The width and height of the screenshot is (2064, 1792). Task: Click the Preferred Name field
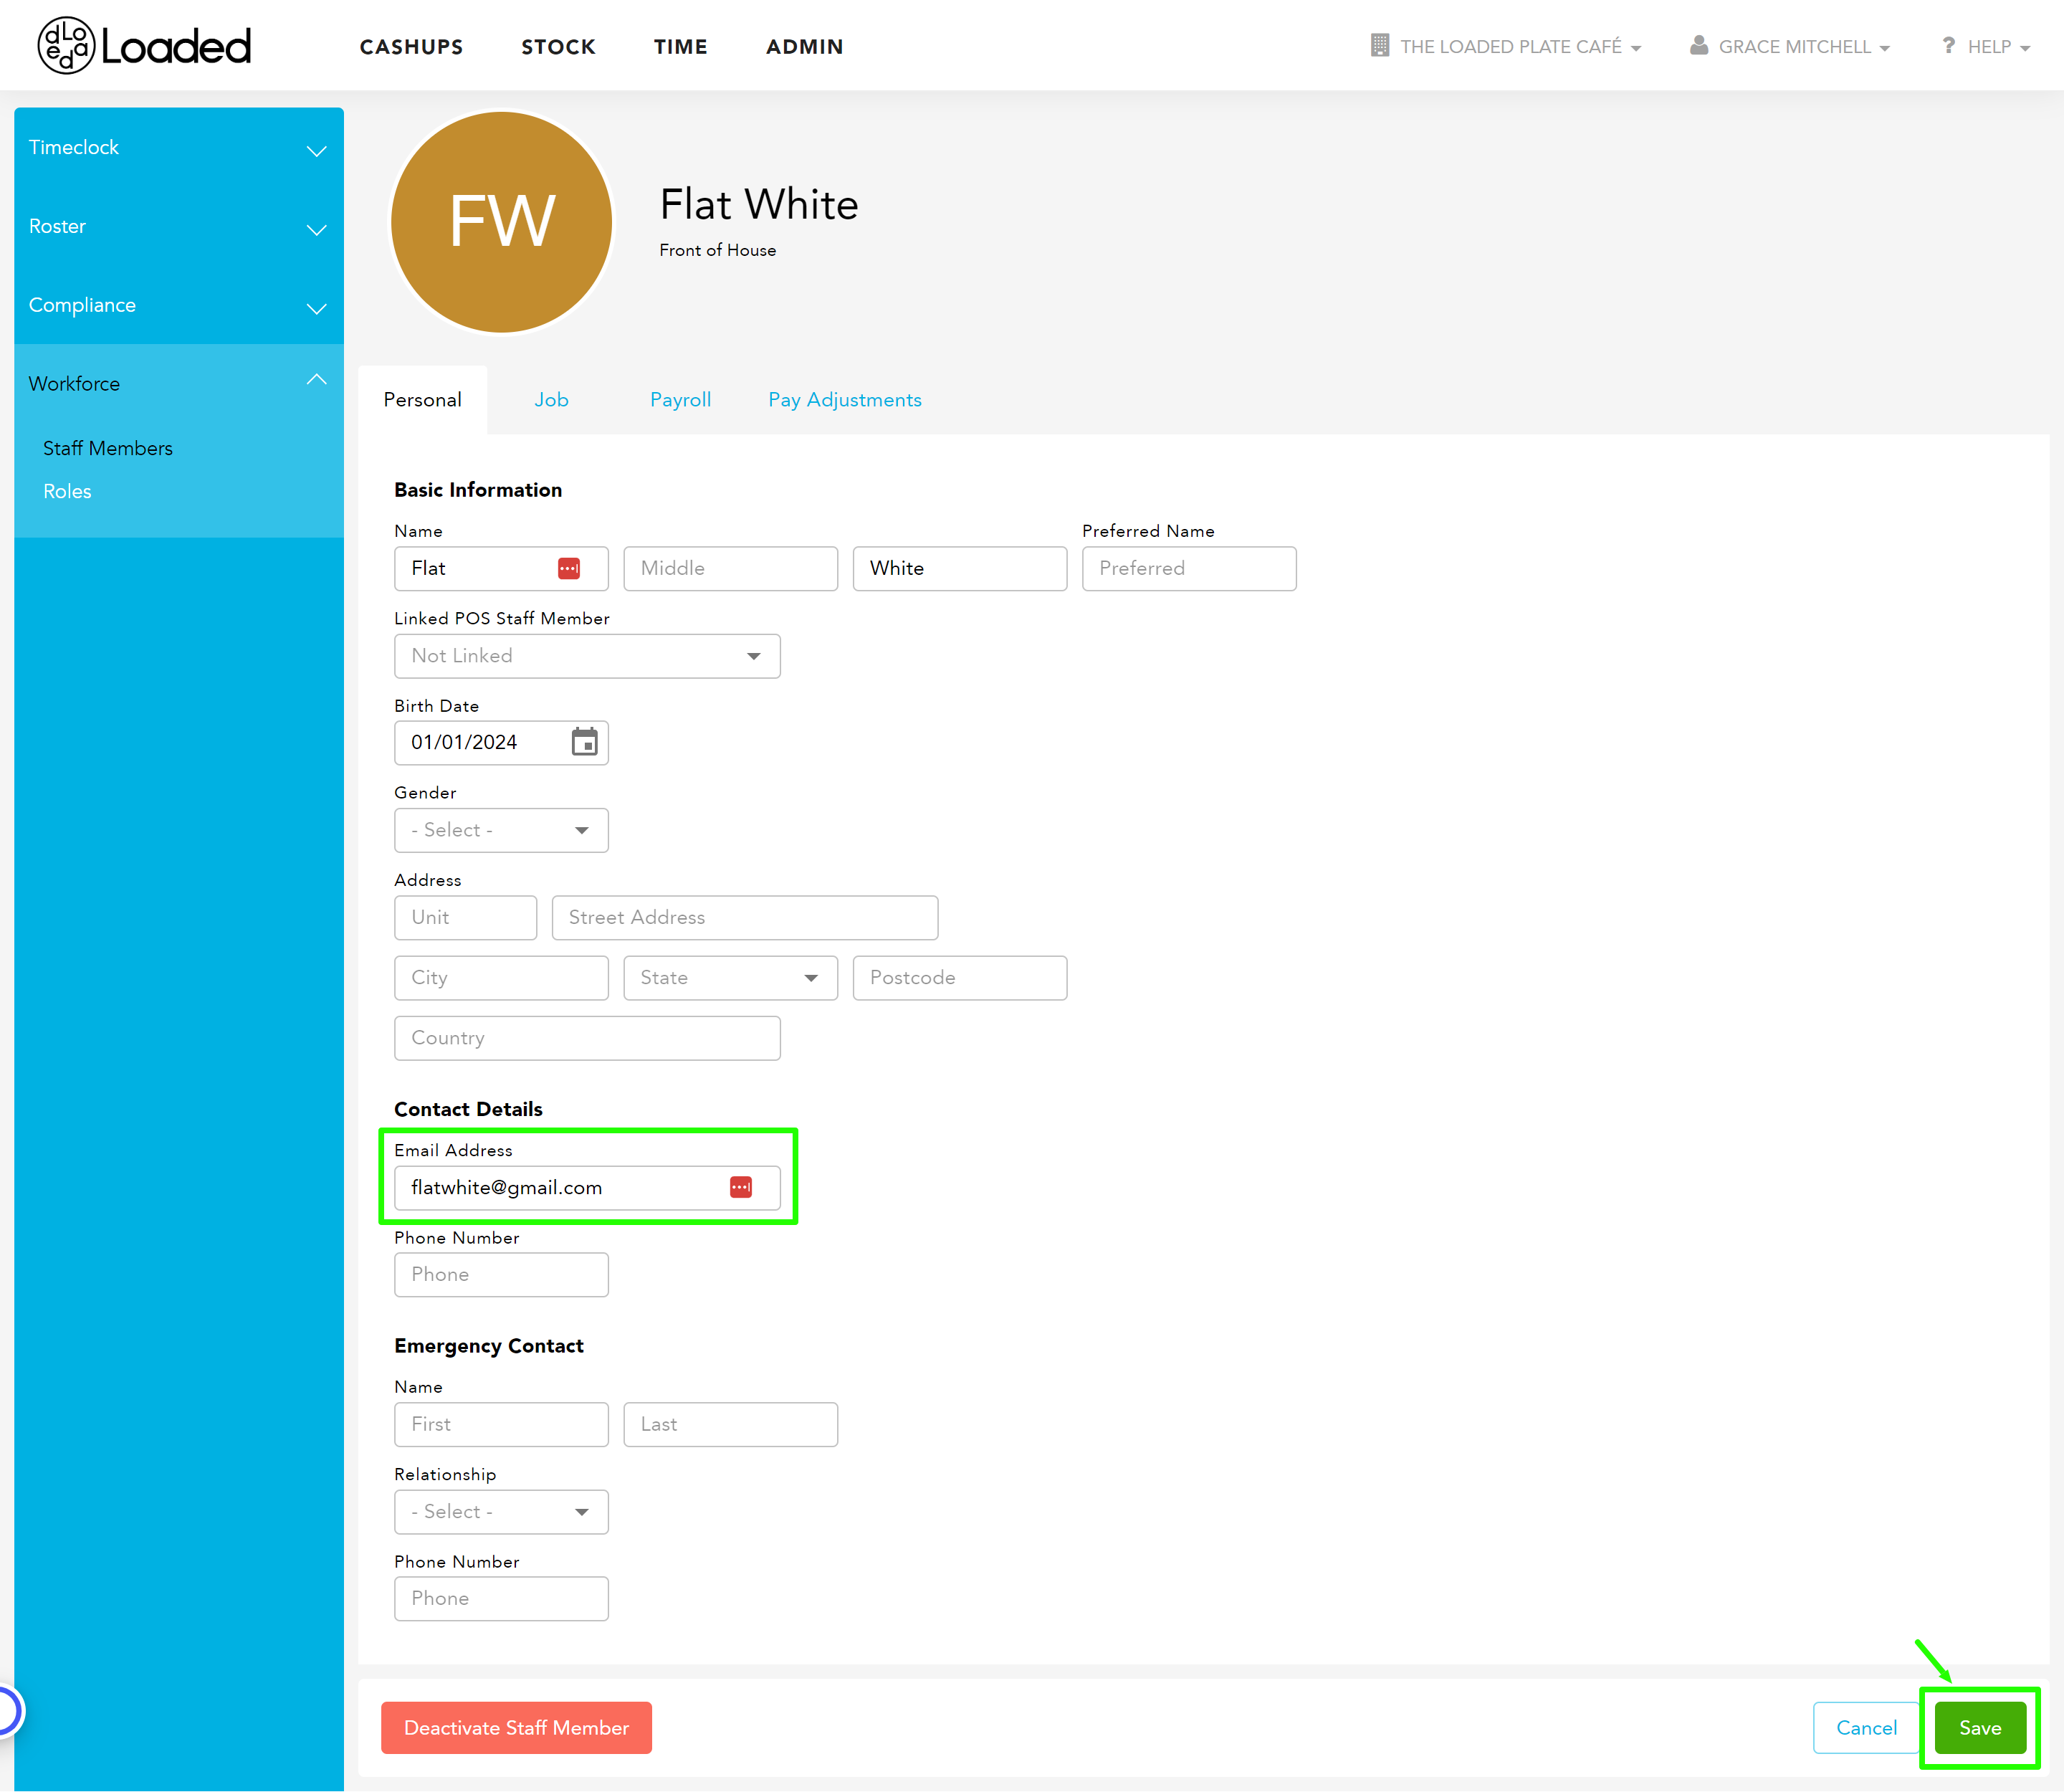coord(1189,569)
